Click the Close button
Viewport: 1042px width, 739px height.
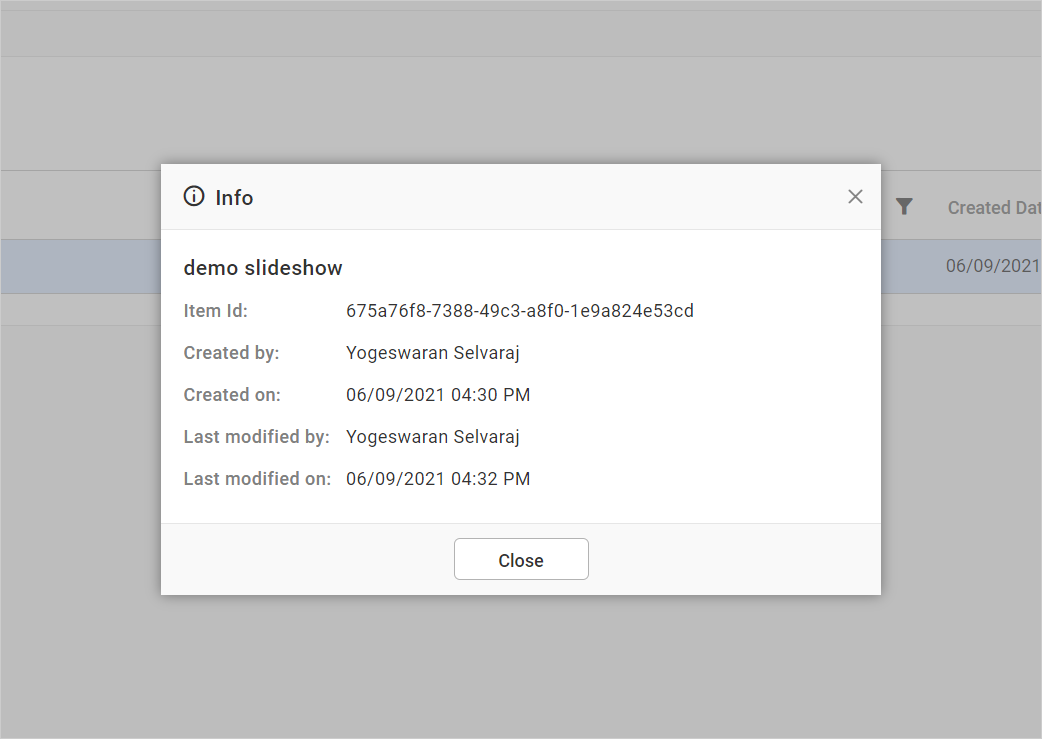click(521, 559)
